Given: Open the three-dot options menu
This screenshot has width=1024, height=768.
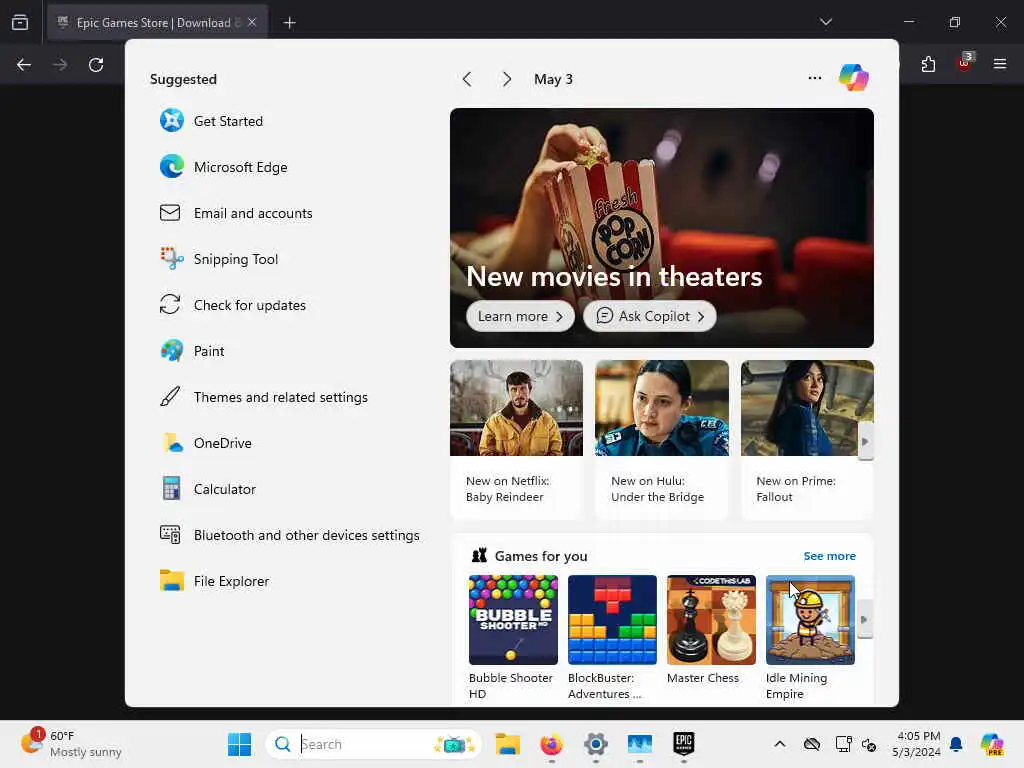Looking at the screenshot, I should (814, 78).
